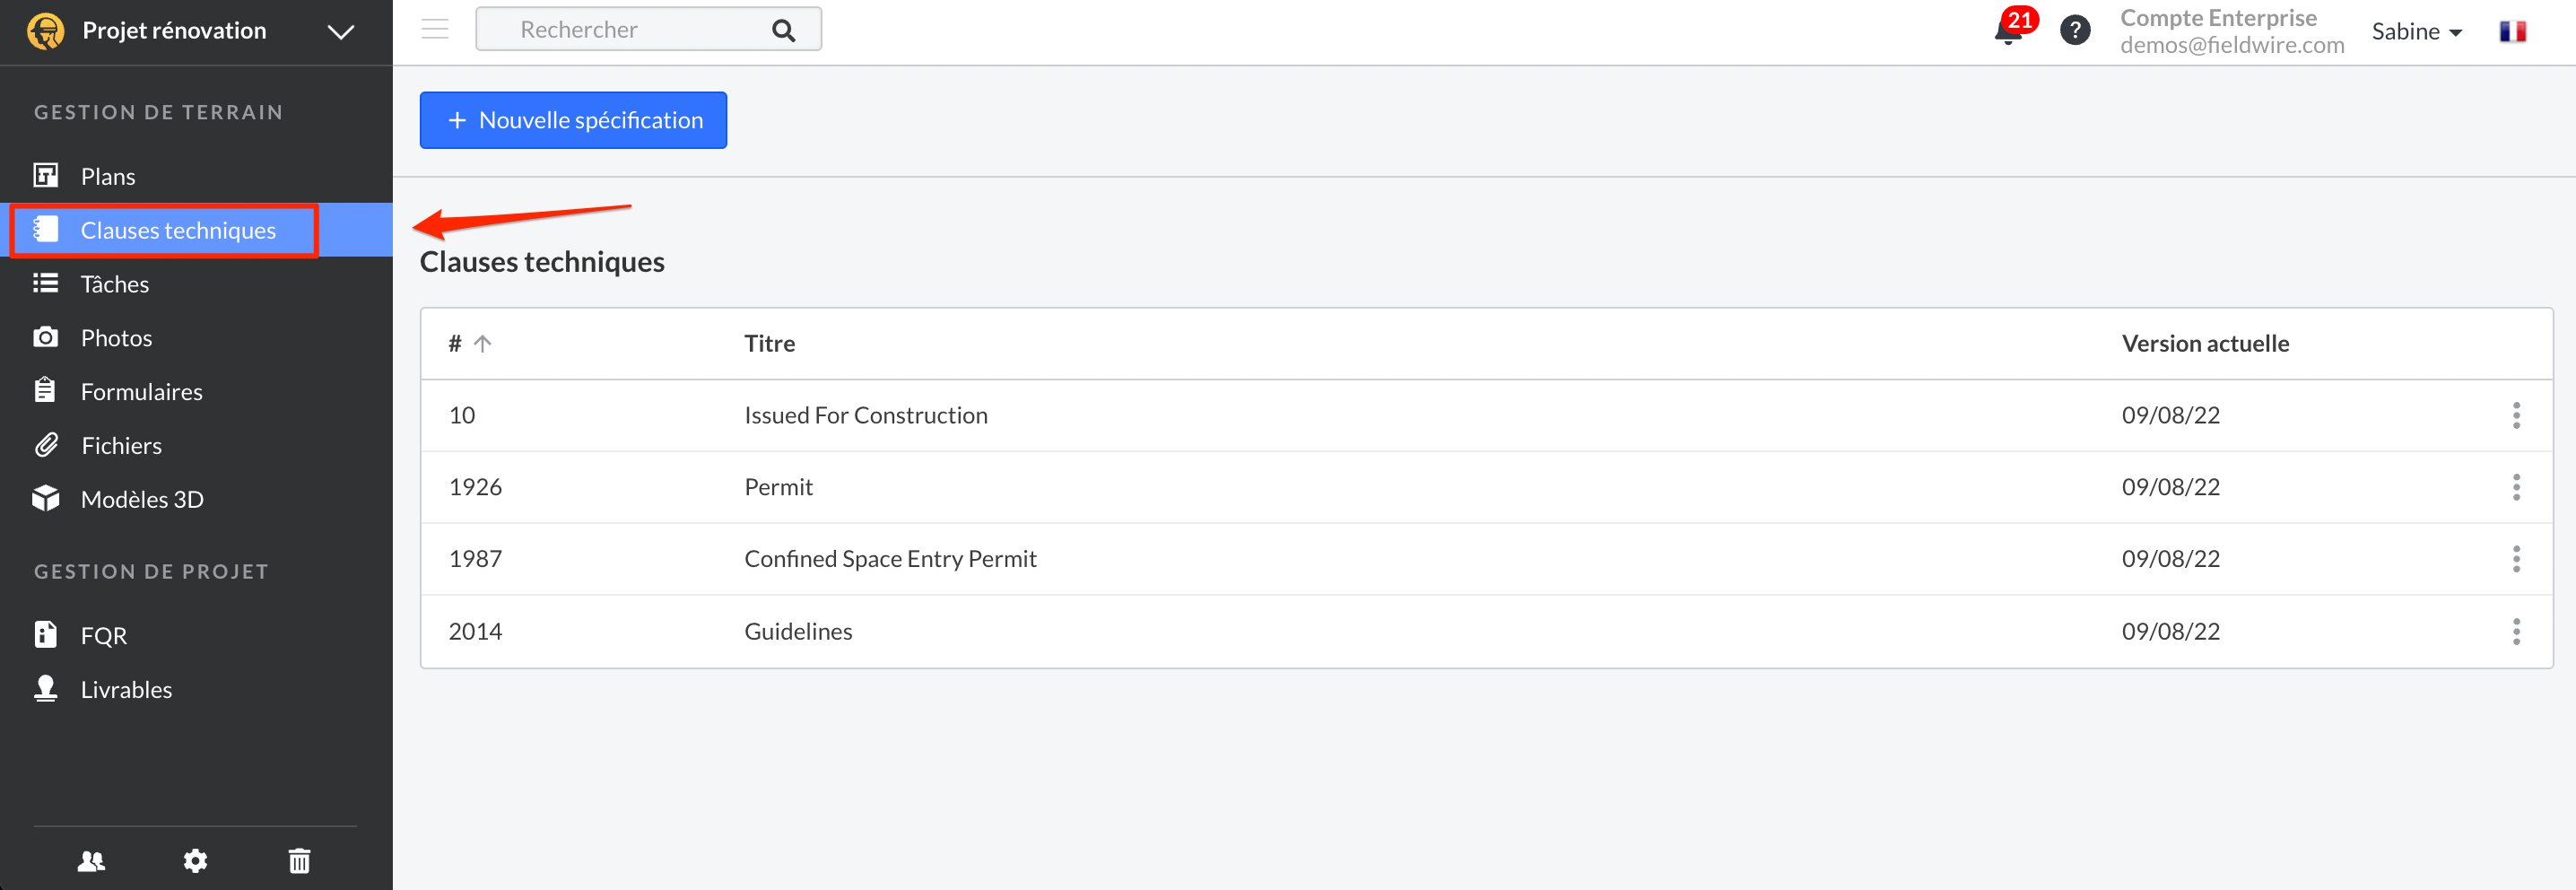Image resolution: width=2576 pixels, height=890 pixels.
Task: Go to Plans in the sidebar
Action: pyautogui.click(x=108, y=177)
